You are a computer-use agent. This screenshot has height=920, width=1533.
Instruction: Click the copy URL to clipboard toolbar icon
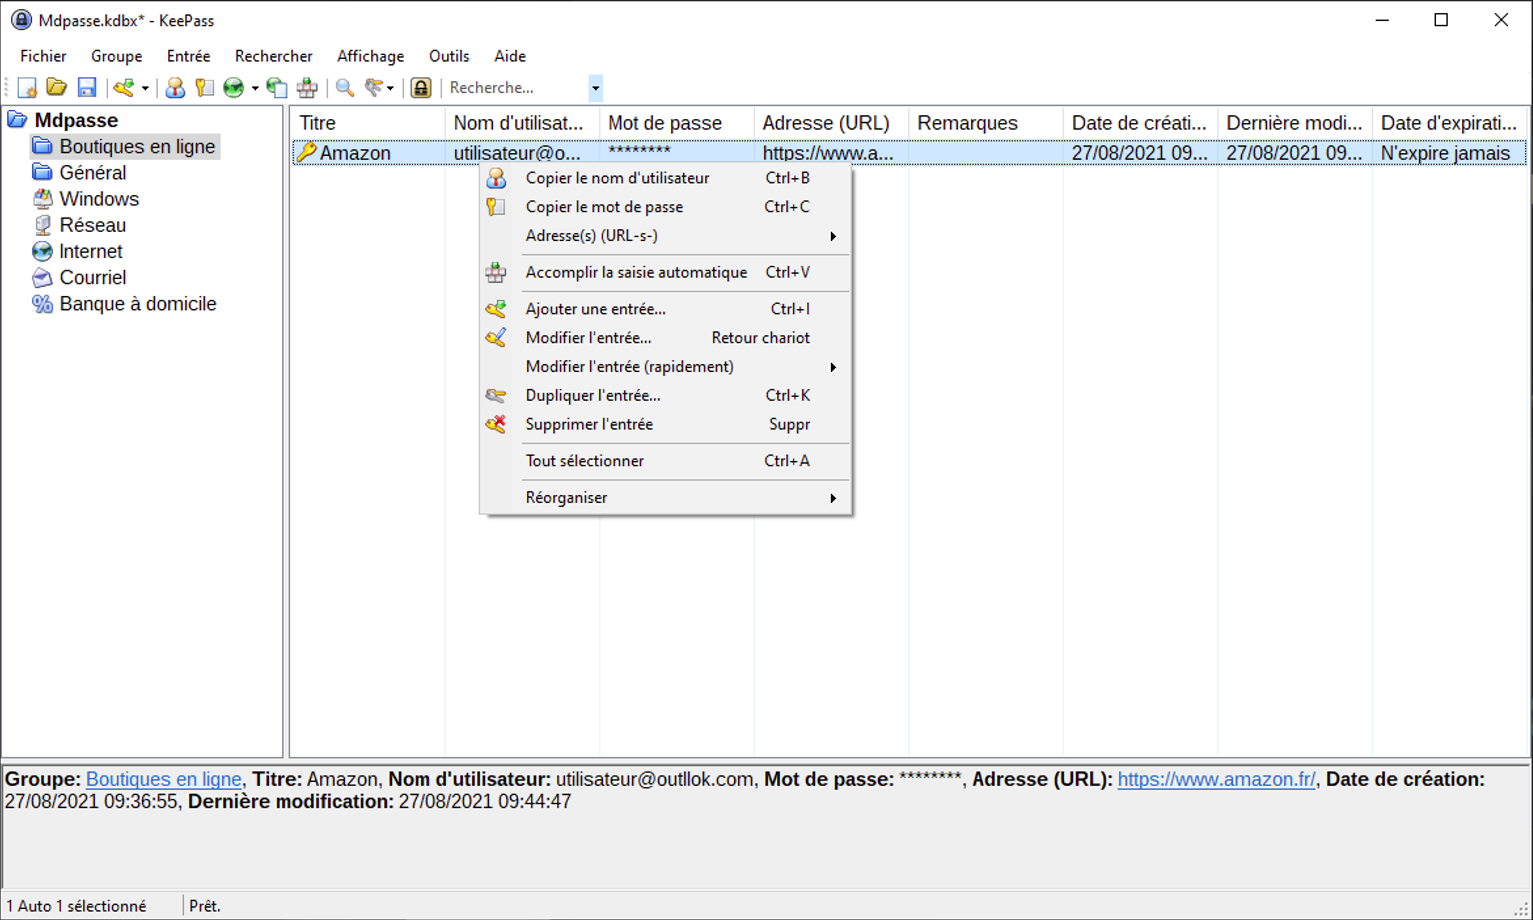point(277,88)
